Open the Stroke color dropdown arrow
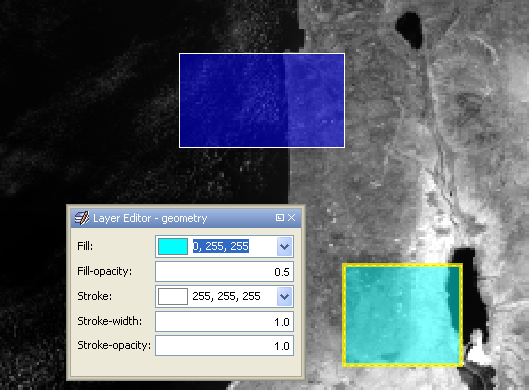The image size is (529, 390). point(284,297)
